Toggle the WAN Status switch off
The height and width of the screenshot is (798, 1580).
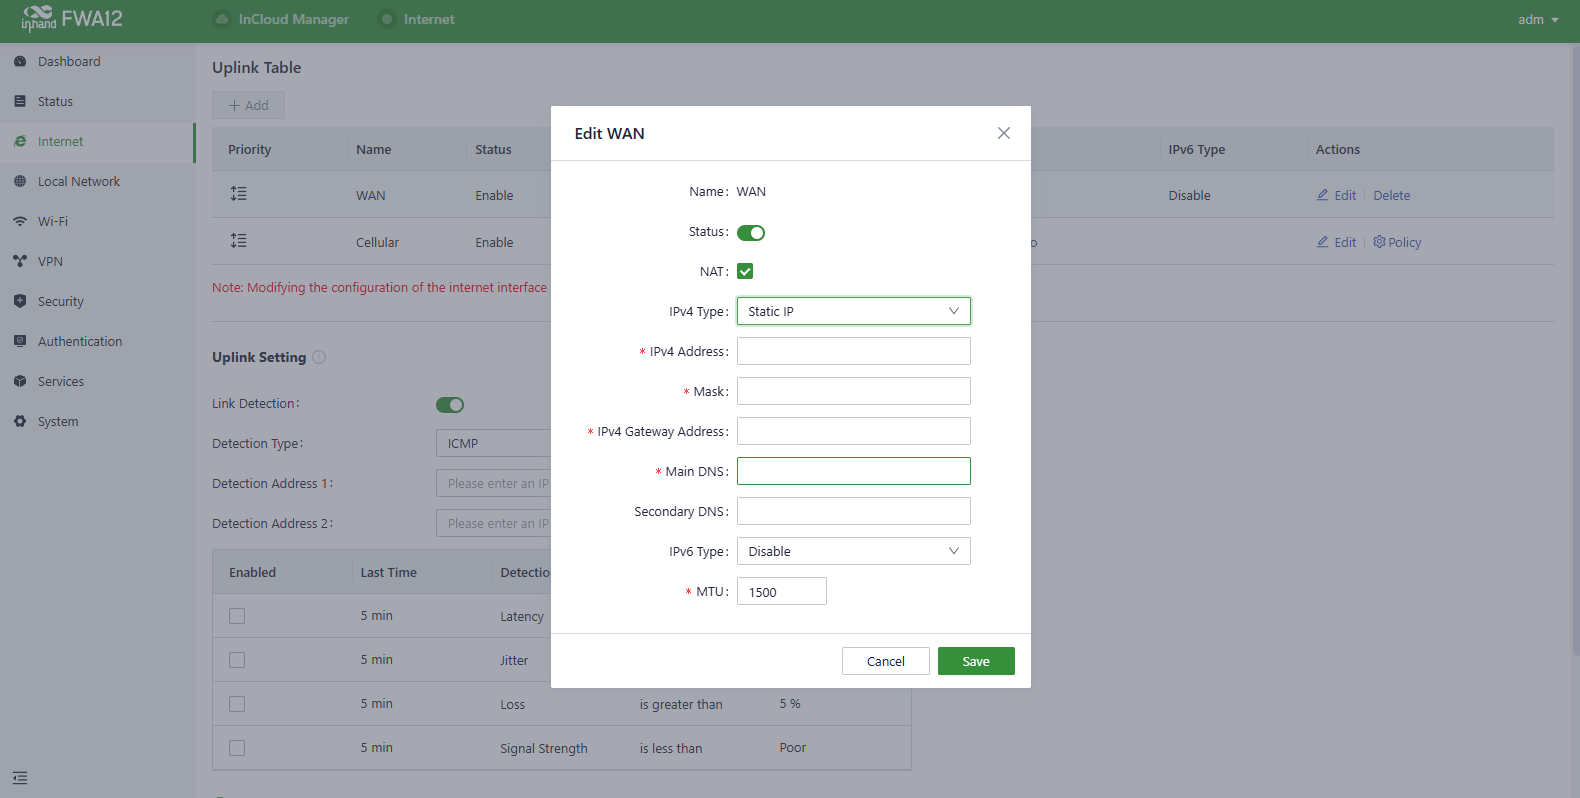[751, 233]
